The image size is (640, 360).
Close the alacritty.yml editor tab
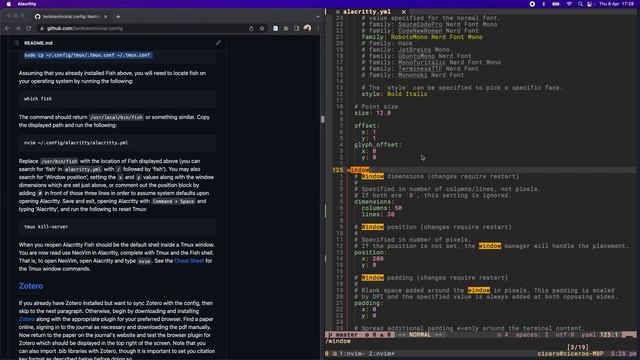(403, 12)
